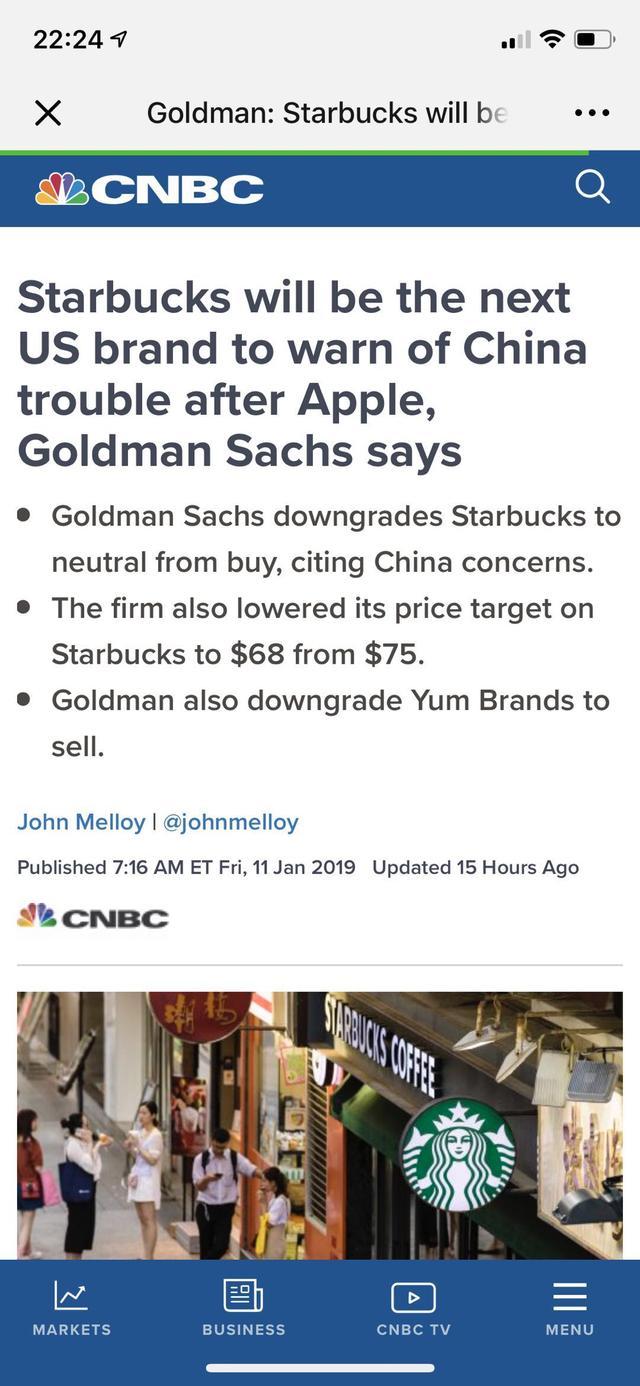
Task: Close the in-app browser with X
Action: (48, 113)
